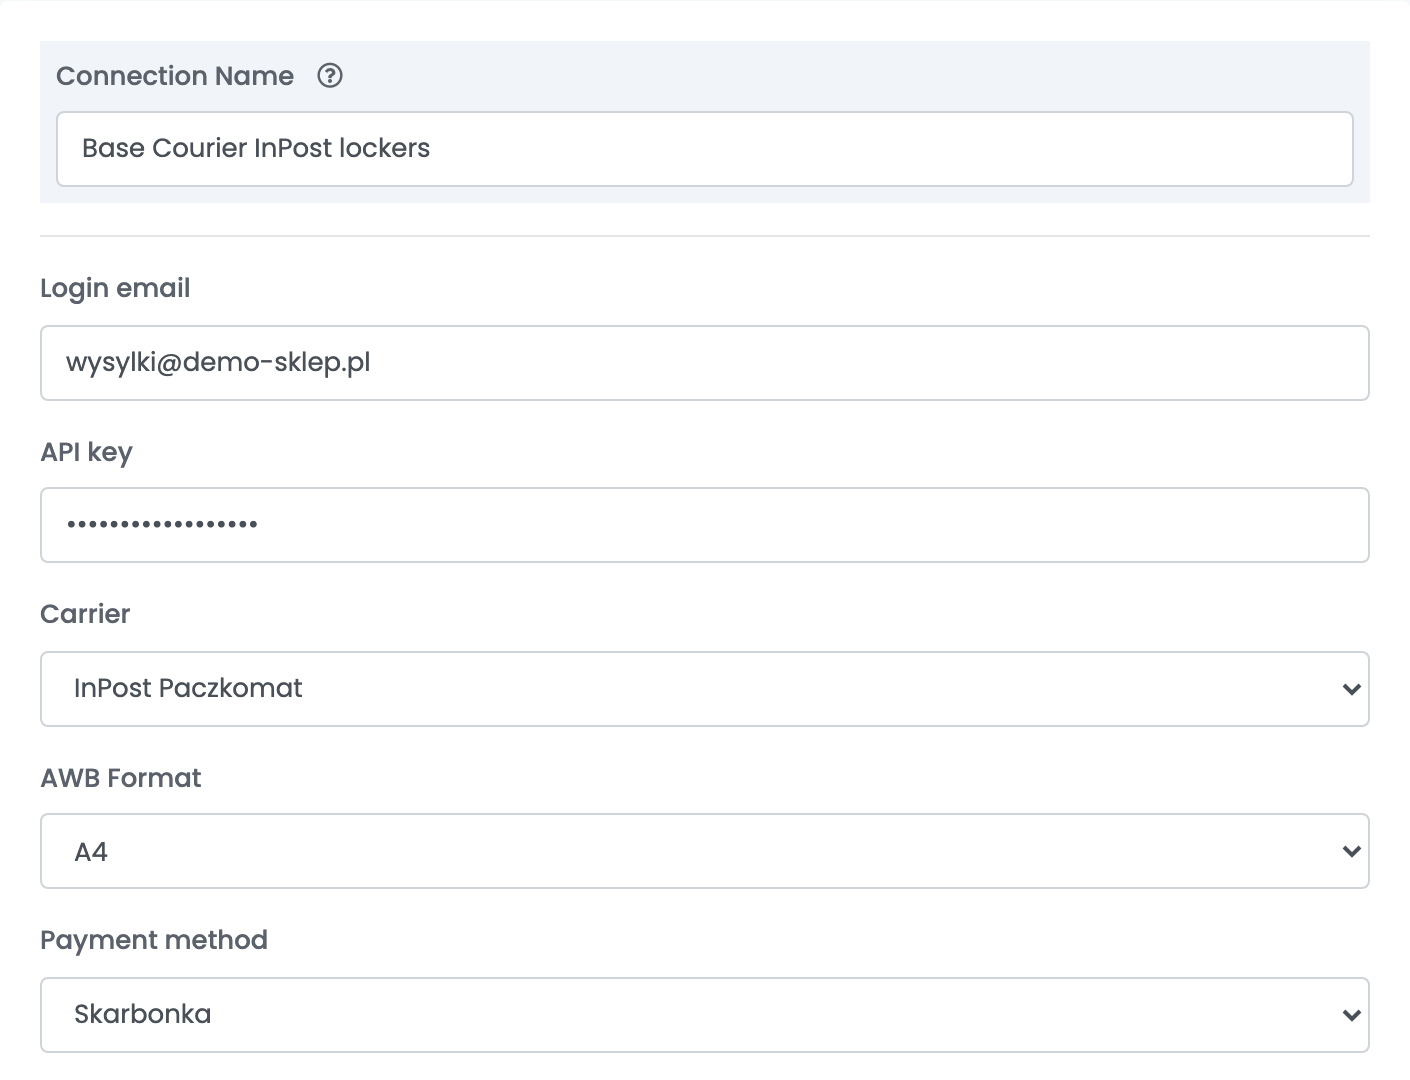This screenshot has height=1080, width=1410.
Task: Click the chevron arrow of Payment method select
Action: [x=1352, y=1015]
